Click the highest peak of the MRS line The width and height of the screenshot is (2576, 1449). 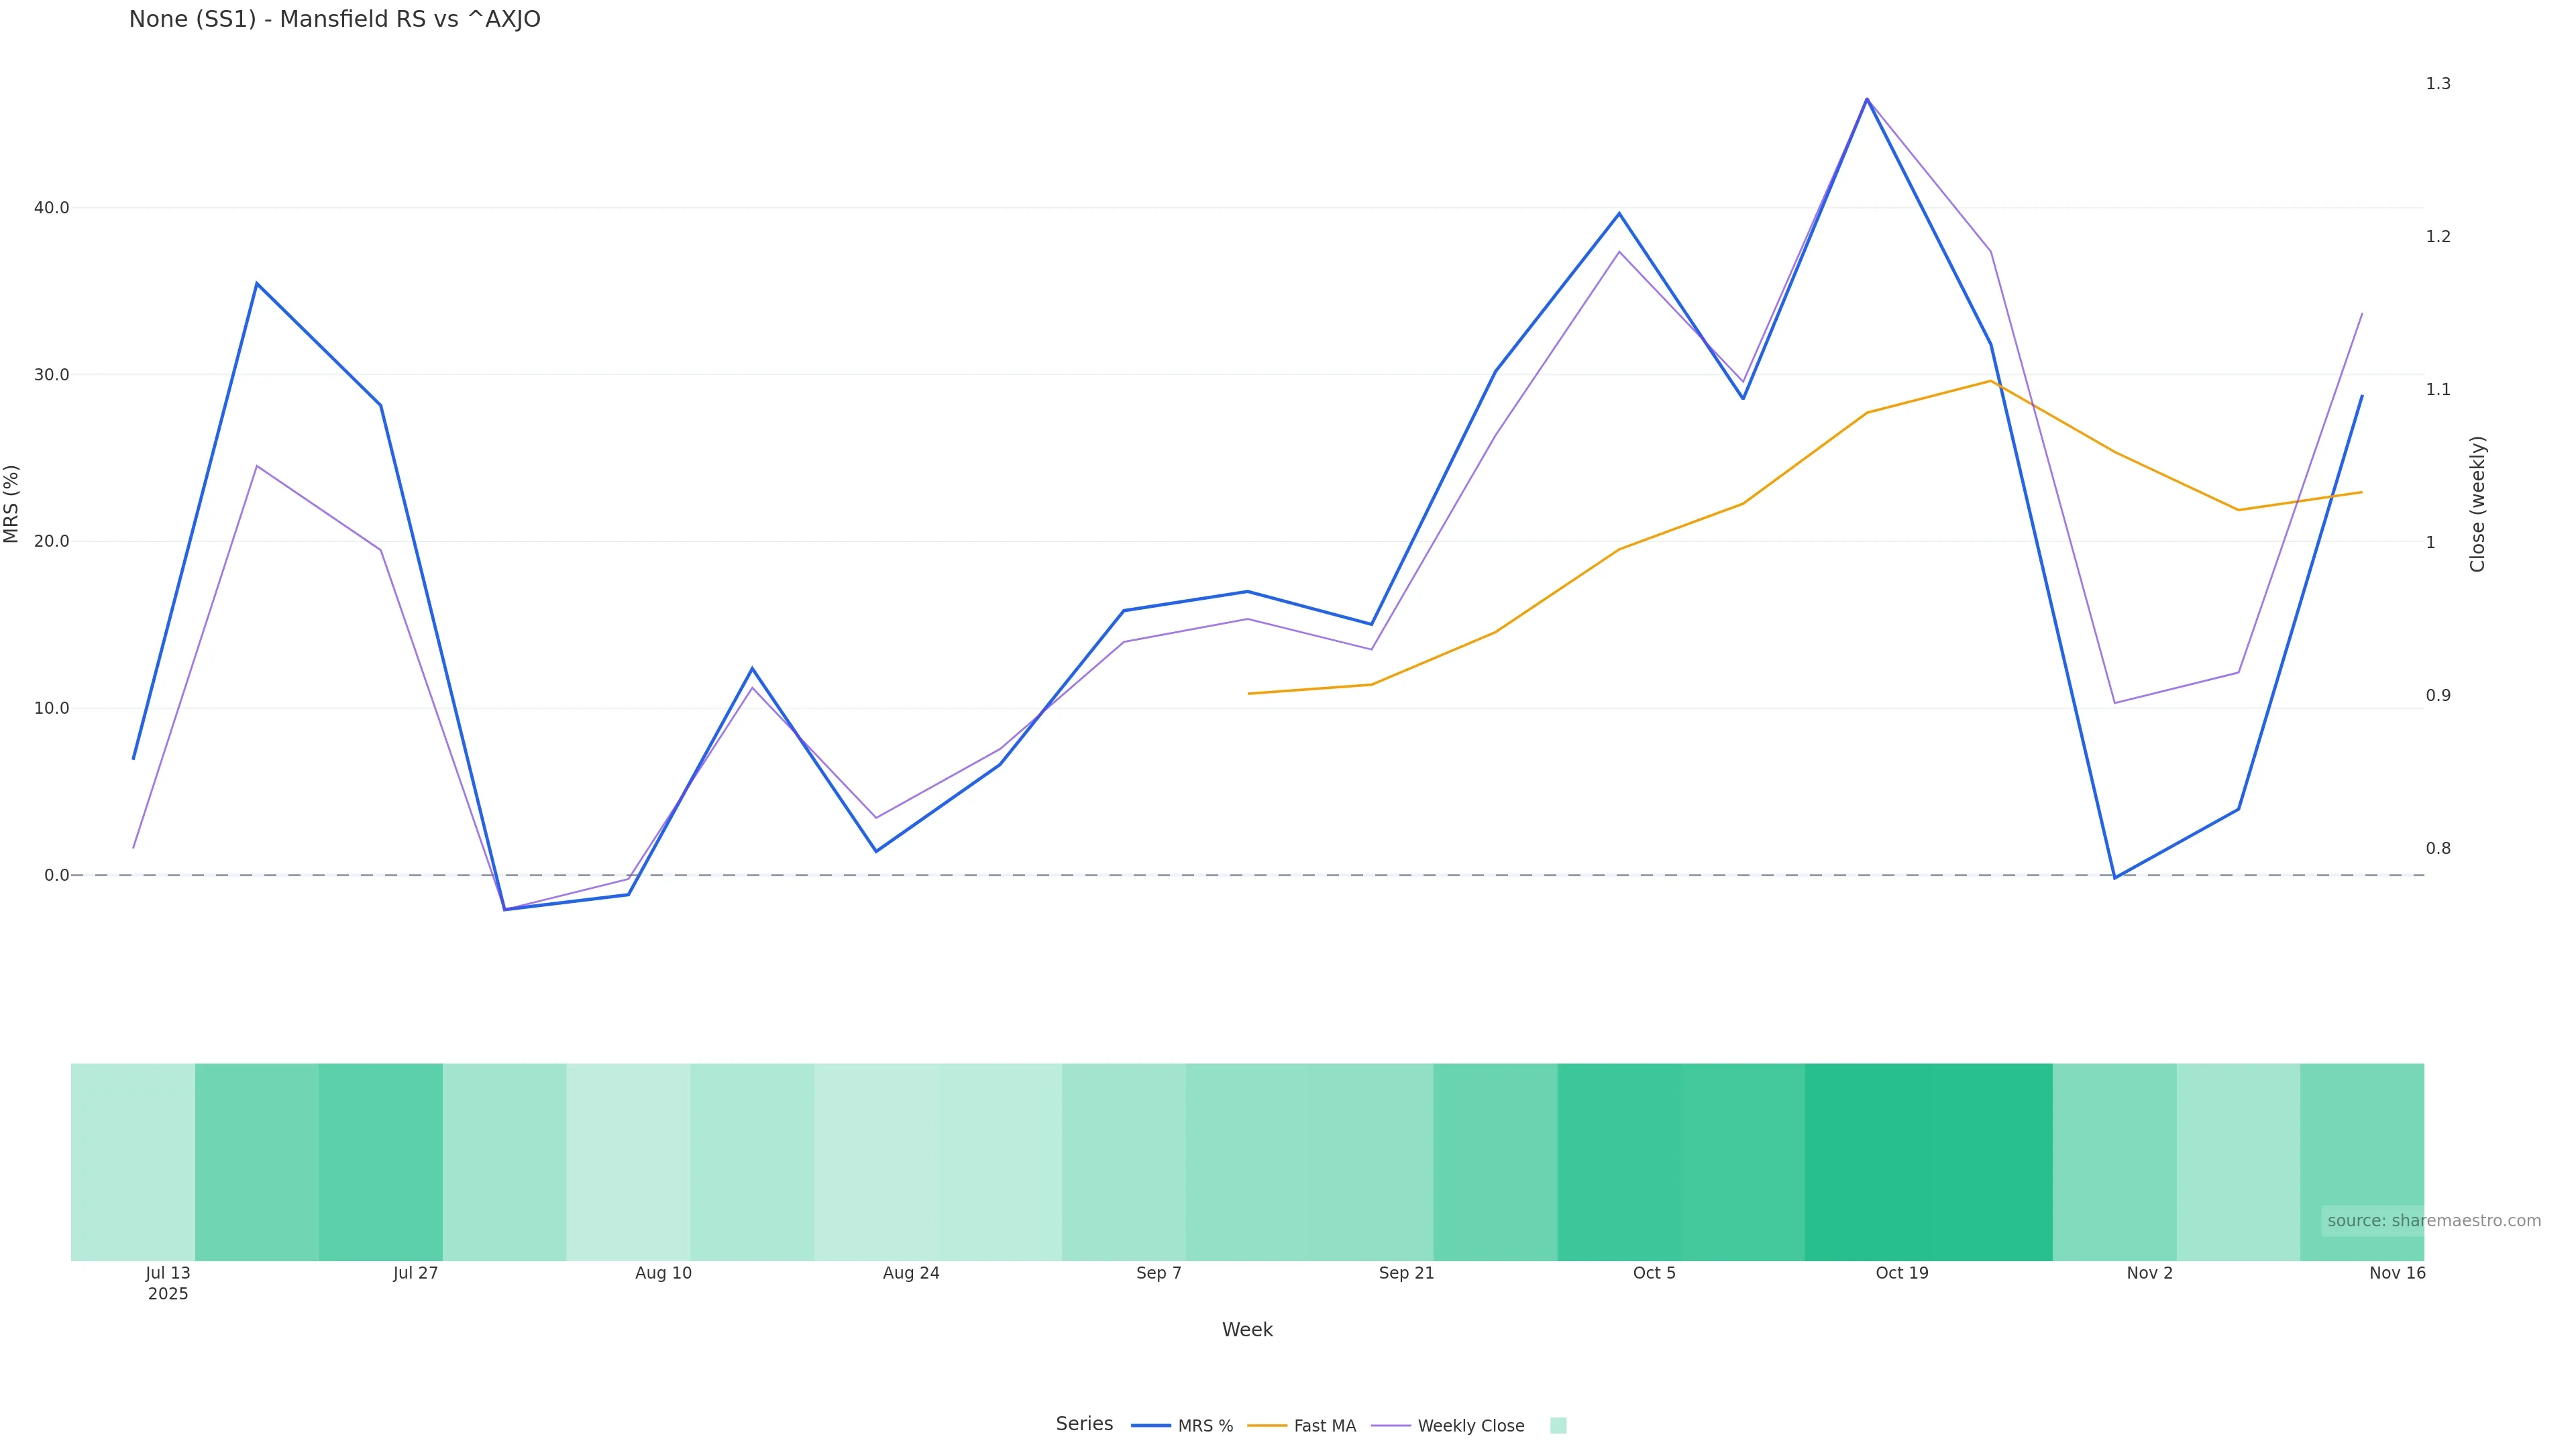pos(1866,99)
